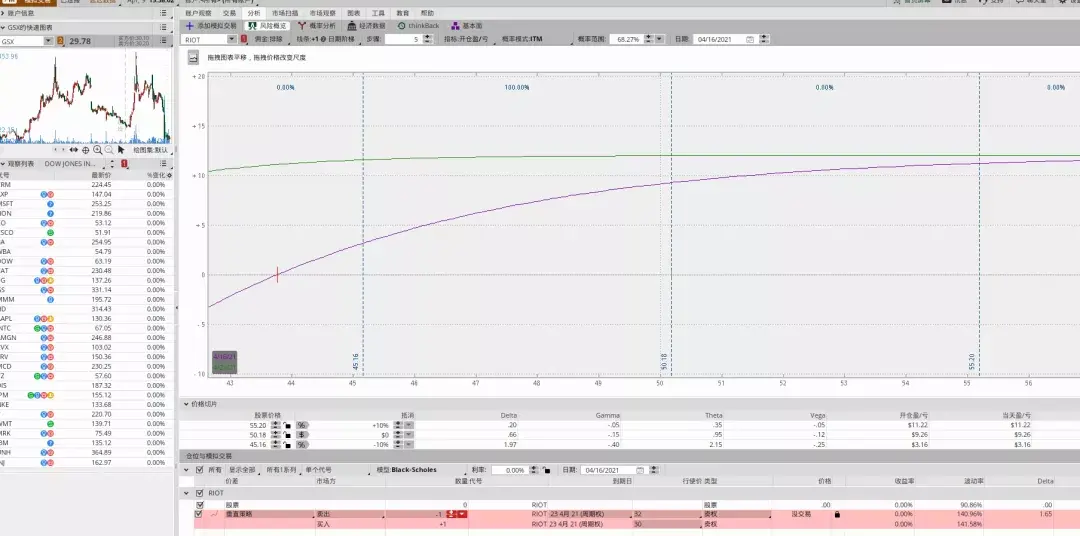This screenshot has height=536, width=1080.
Task: Open the GSX symbol dropdown
Action: pyautogui.click(x=48, y=41)
